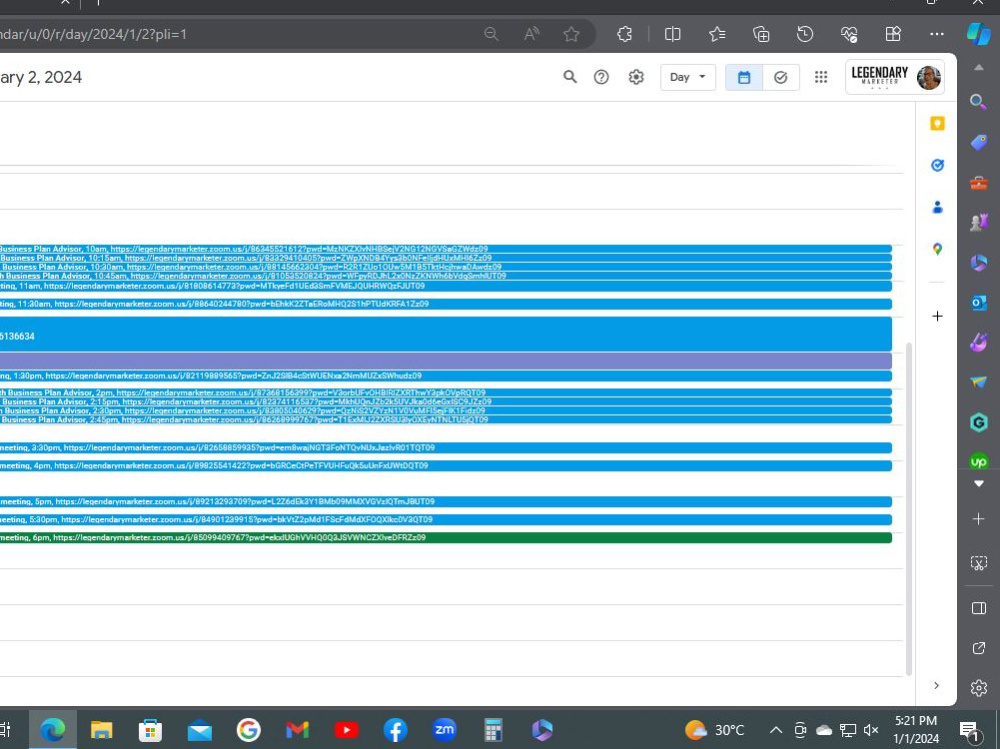
Task: Click the browser address bar URL
Action: [x=94, y=34]
